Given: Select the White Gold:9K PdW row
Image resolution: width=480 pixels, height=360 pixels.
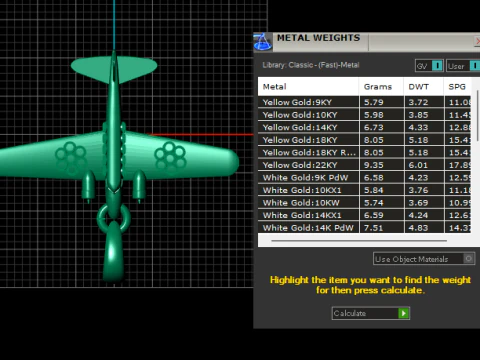Looking at the screenshot, I should point(364,178).
